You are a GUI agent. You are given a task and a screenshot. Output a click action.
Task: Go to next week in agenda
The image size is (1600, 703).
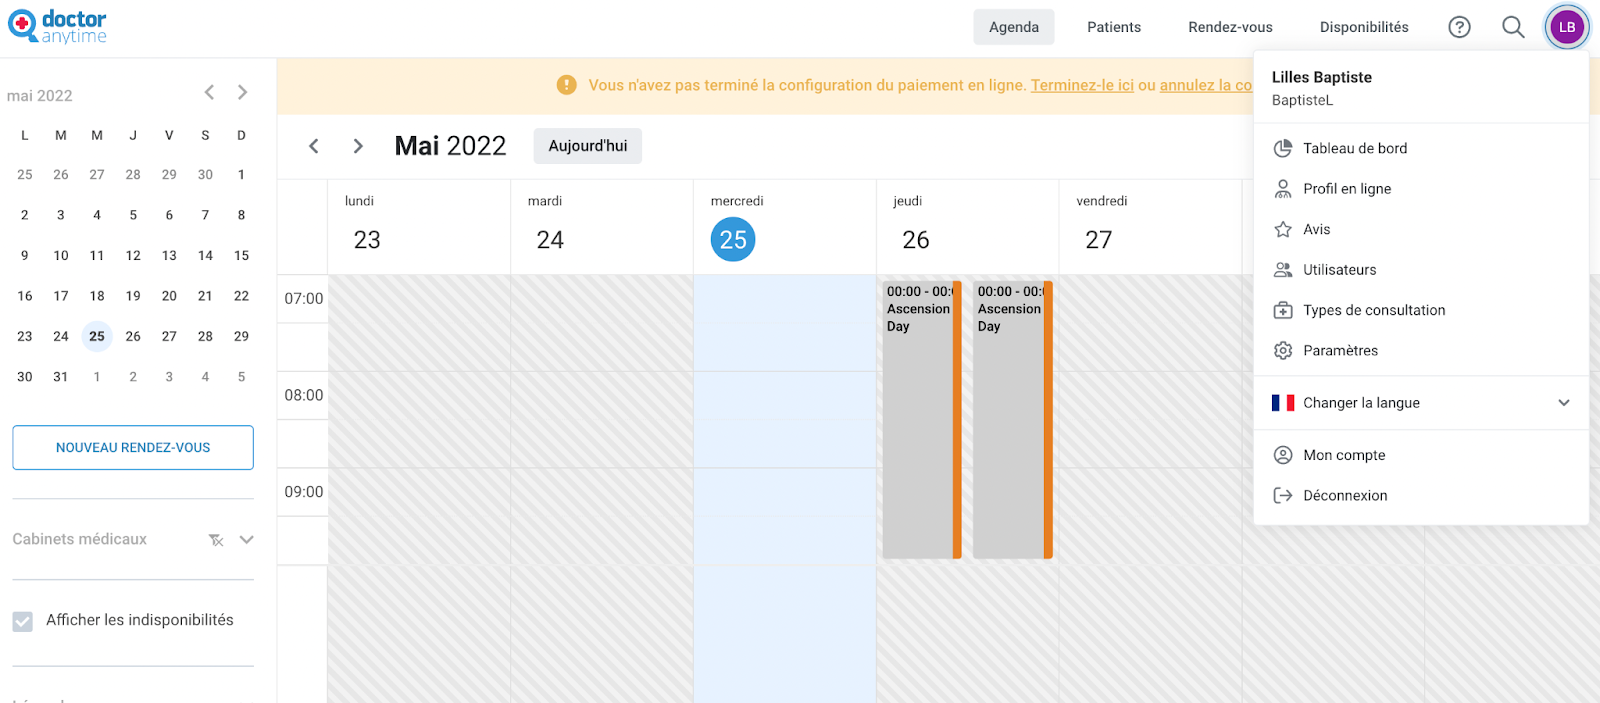tap(358, 146)
